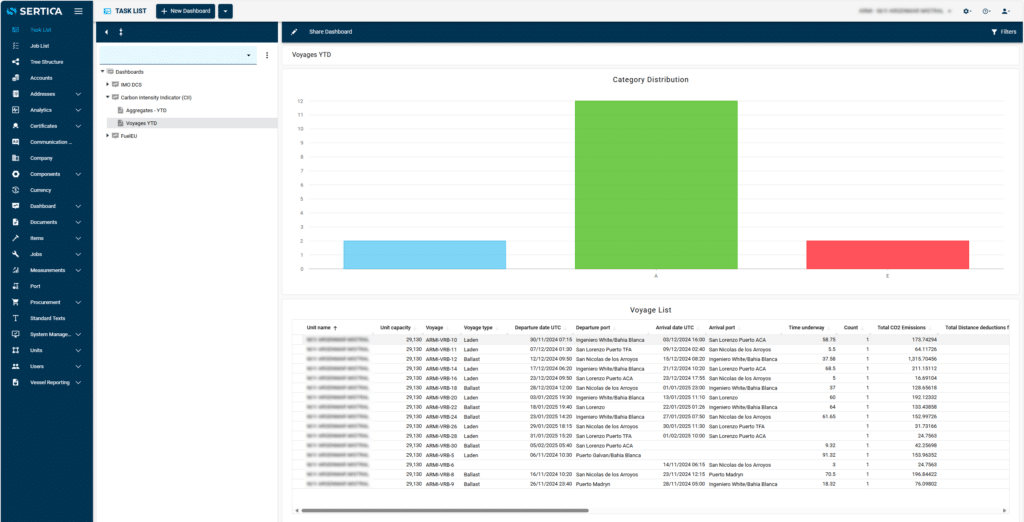Click the Documents sidebar icon

(x=16, y=222)
